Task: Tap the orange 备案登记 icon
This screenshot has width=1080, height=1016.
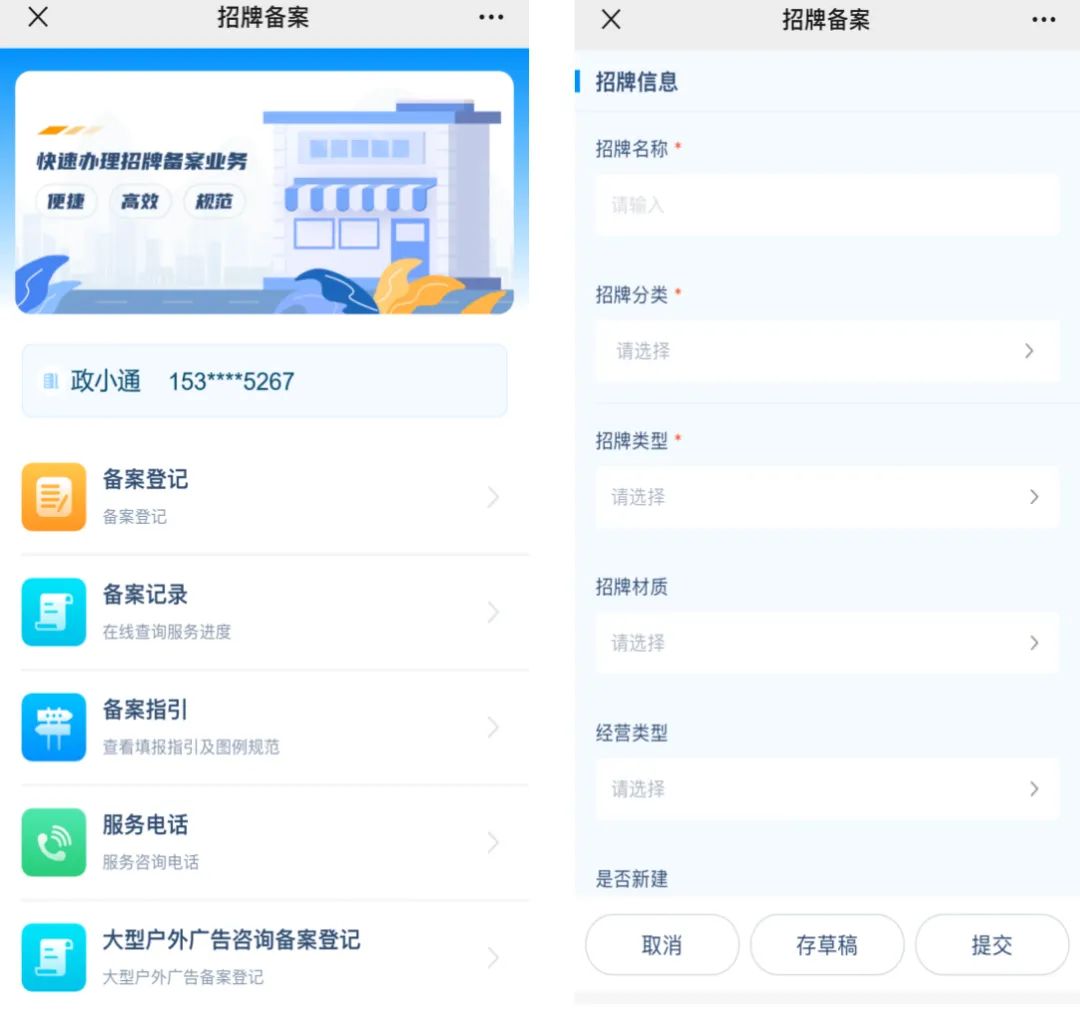Action: coord(54,497)
